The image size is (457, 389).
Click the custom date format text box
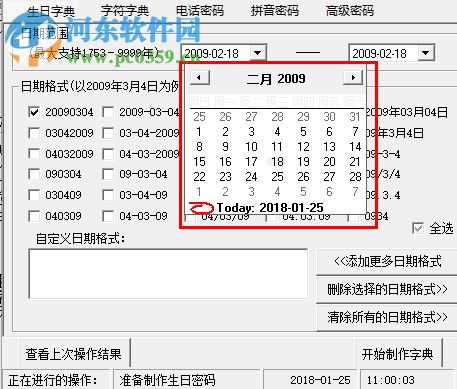(168, 274)
